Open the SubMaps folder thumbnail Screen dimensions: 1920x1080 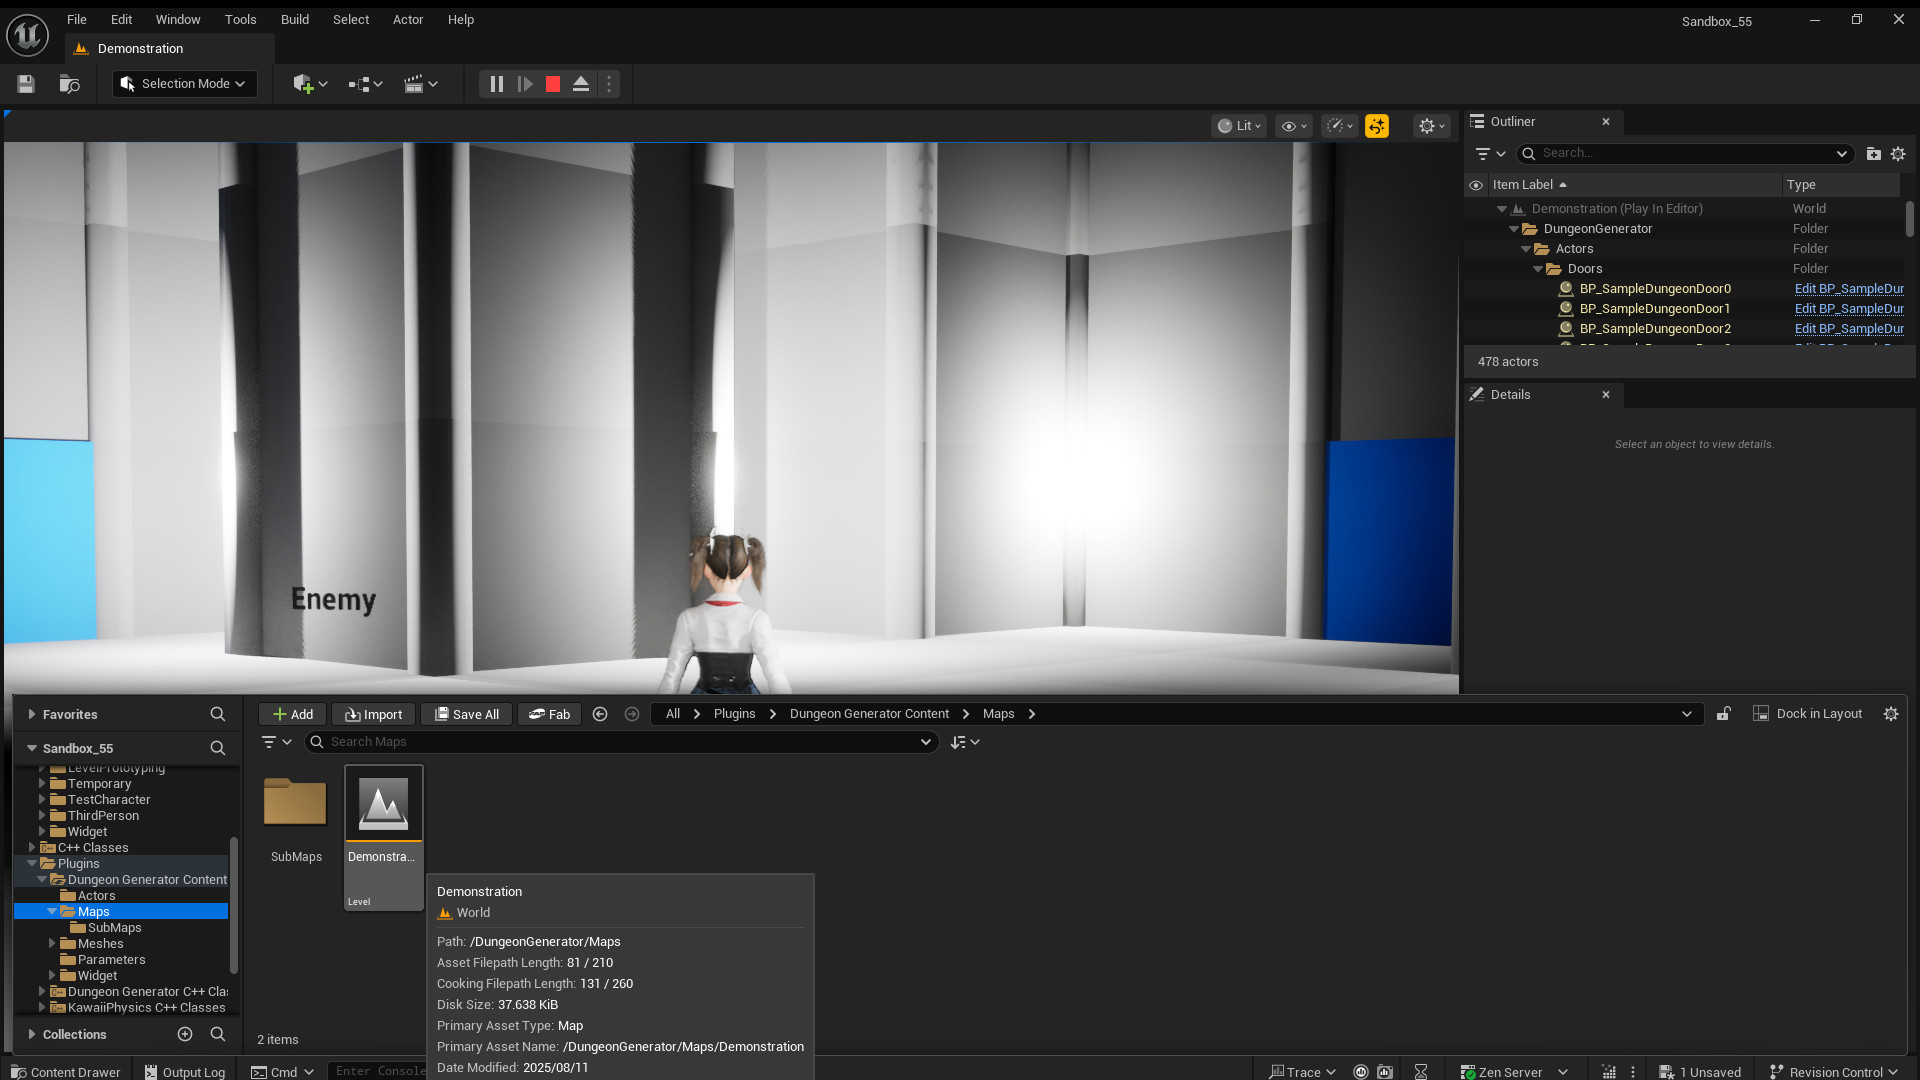click(295, 803)
